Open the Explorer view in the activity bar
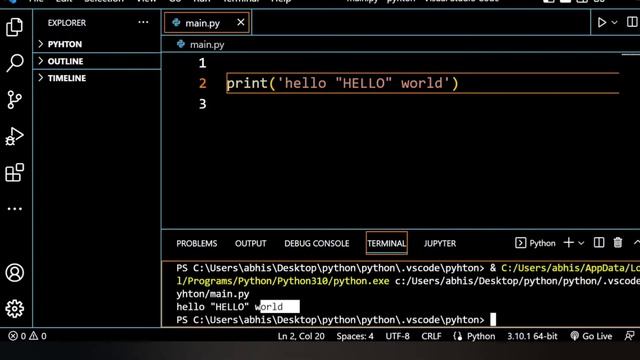Viewport: 640px width, 360px height. 15,27
